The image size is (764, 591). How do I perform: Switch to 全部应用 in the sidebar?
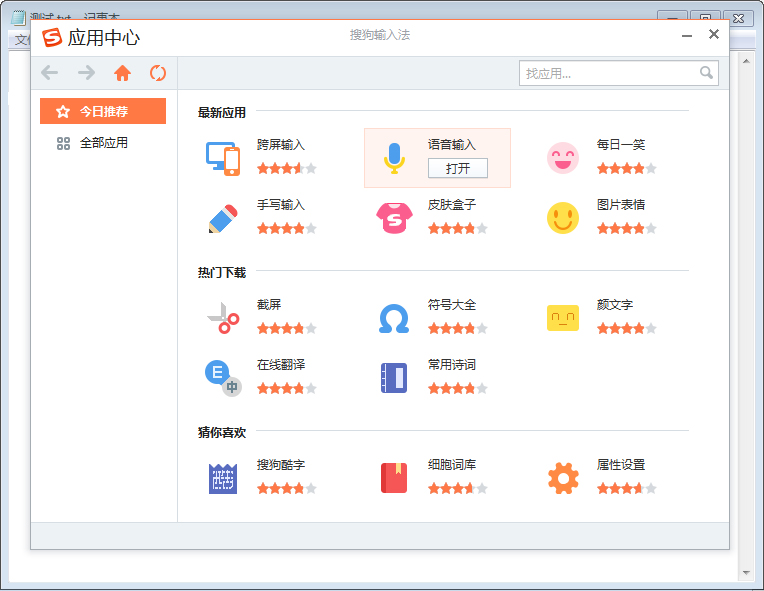(x=103, y=143)
